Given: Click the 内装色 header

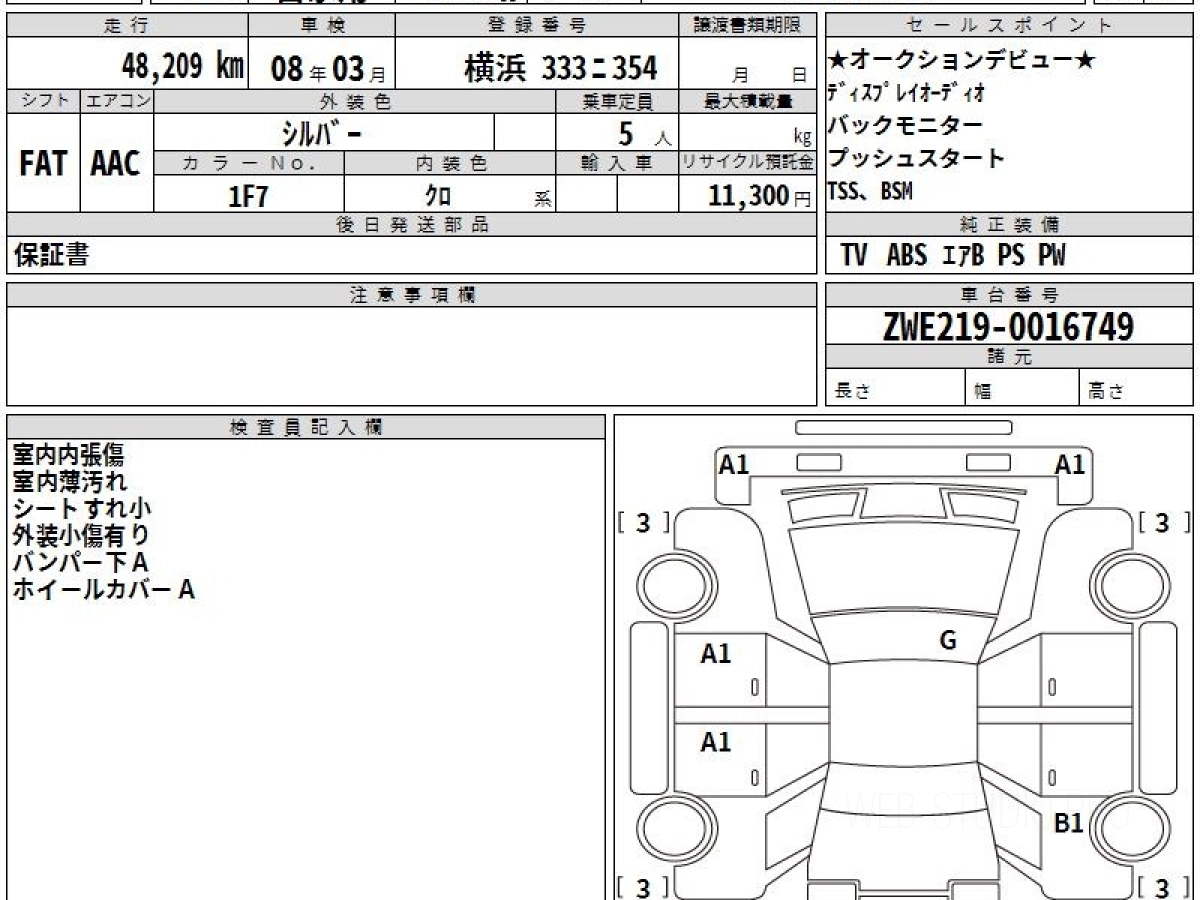Looking at the screenshot, I should click(x=451, y=163).
